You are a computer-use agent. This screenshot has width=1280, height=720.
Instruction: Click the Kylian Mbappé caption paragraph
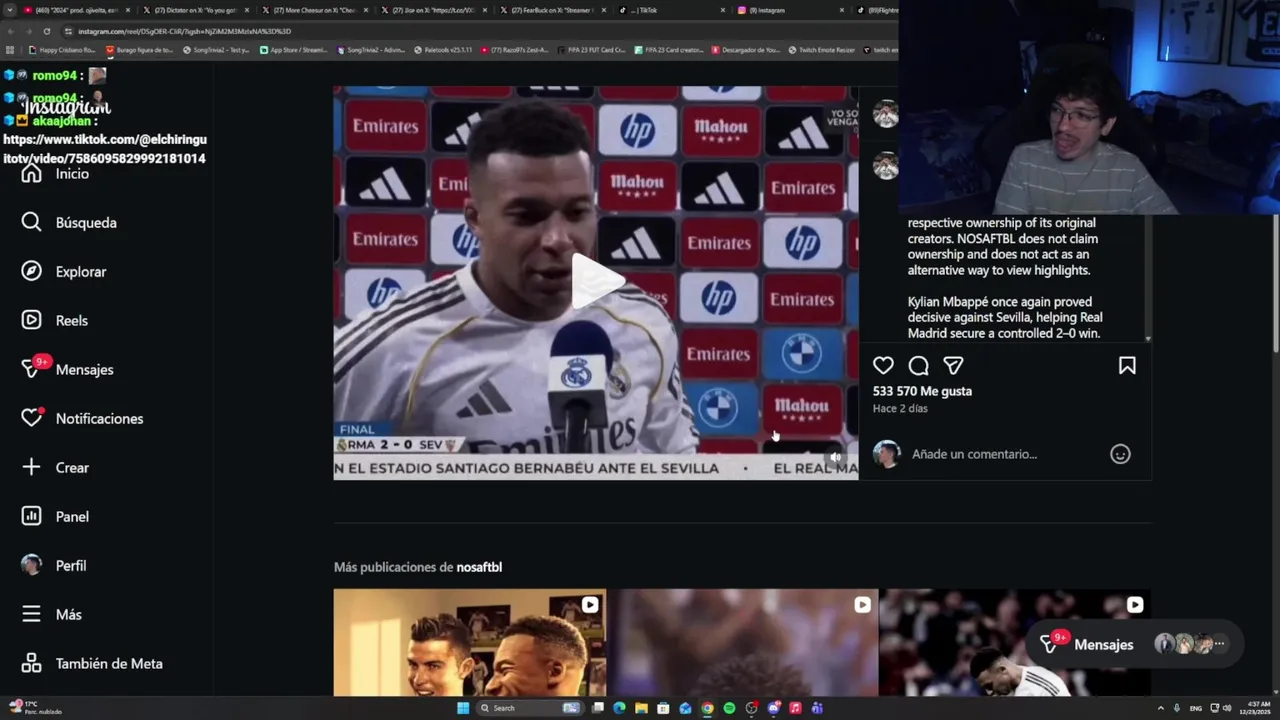pos(1005,318)
